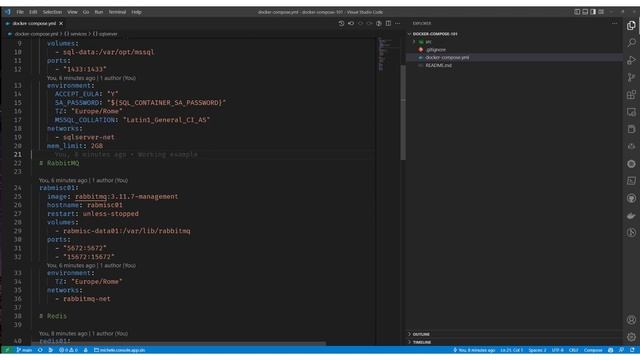Click Split Editor Right icon
The height and width of the screenshot is (360, 640).
pyautogui.click(x=388, y=24)
